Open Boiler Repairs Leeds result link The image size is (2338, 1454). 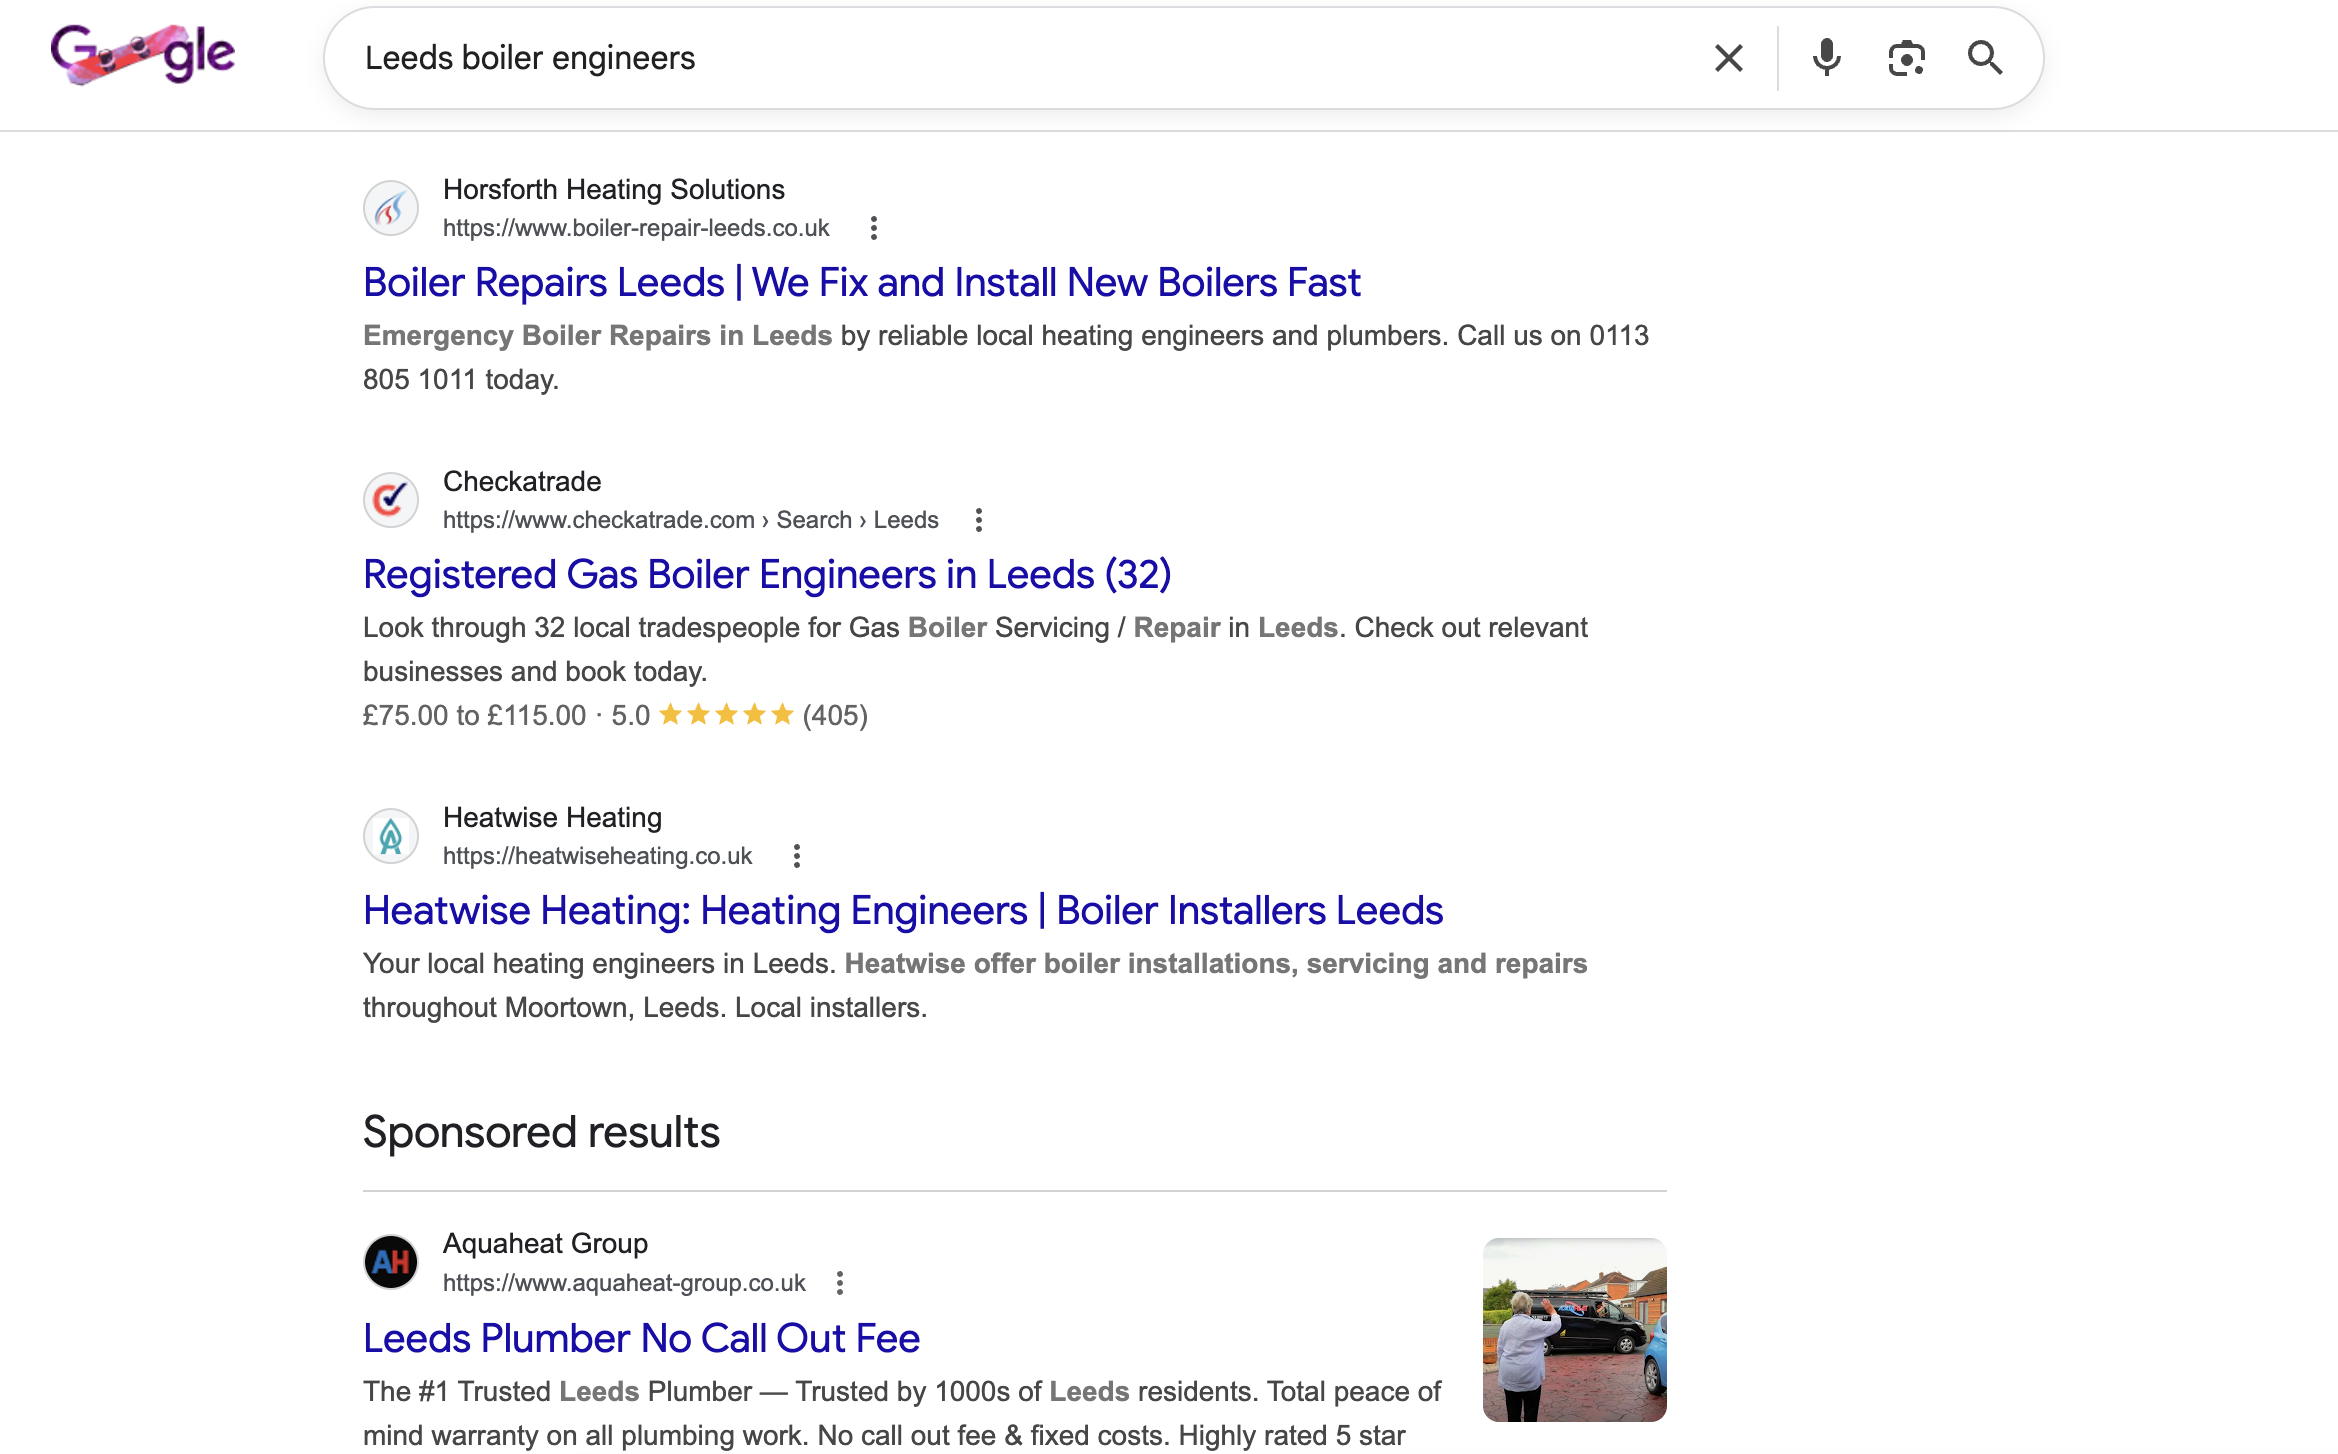click(861, 283)
